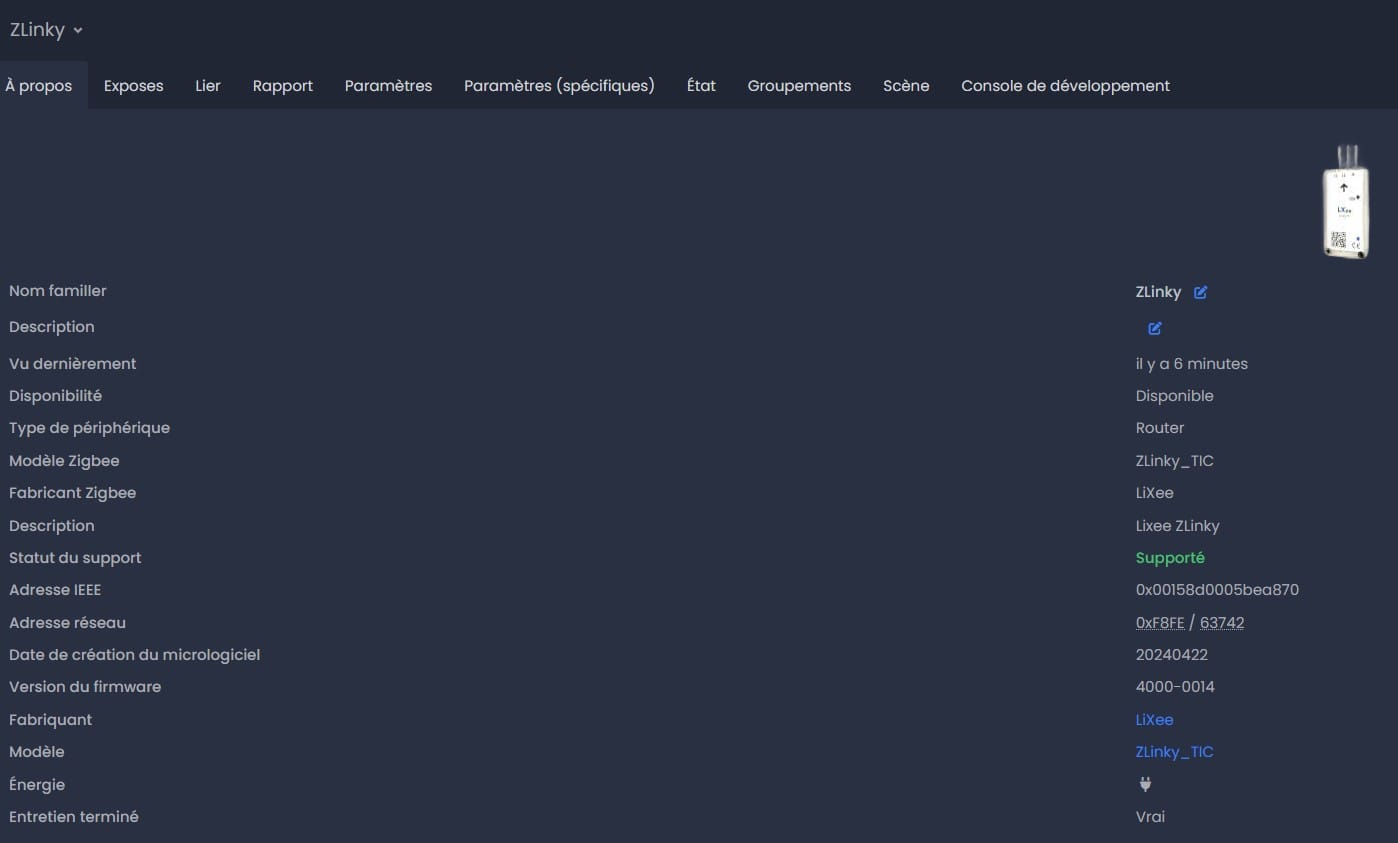The image size is (1398, 843).
Task: Click the 'Type de périphérique' label
Action: [90, 428]
